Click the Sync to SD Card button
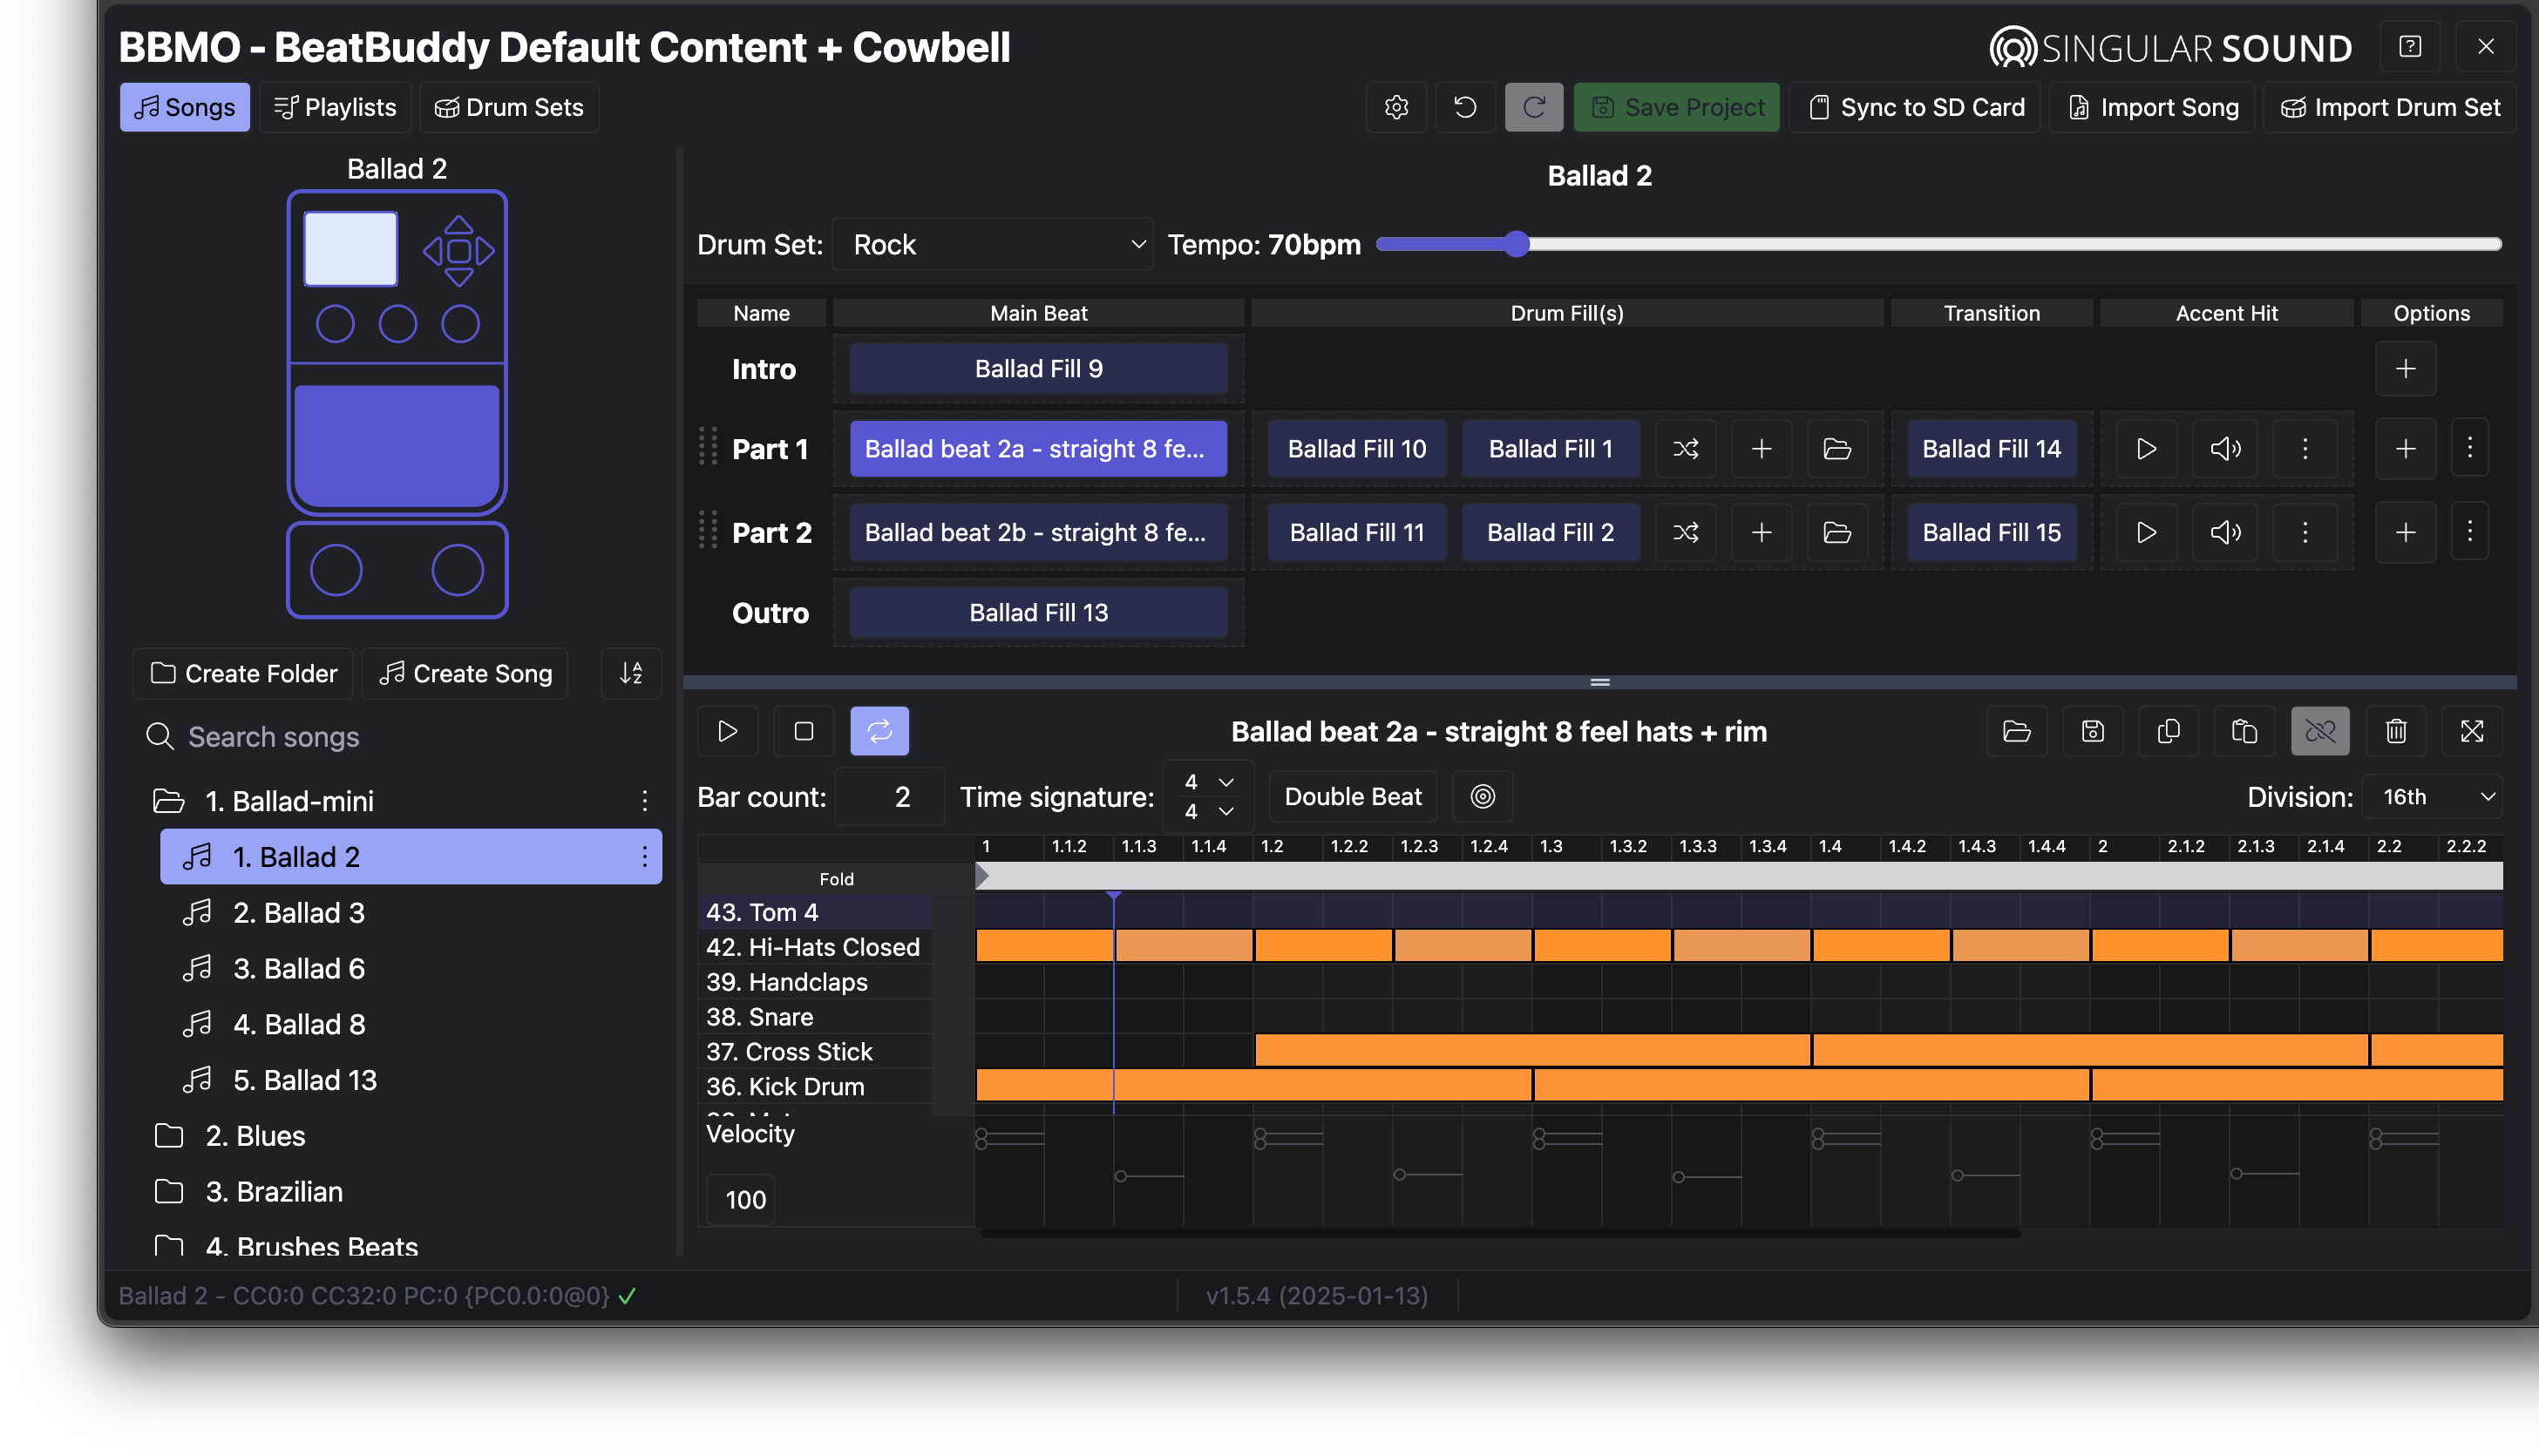 click(1916, 107)
